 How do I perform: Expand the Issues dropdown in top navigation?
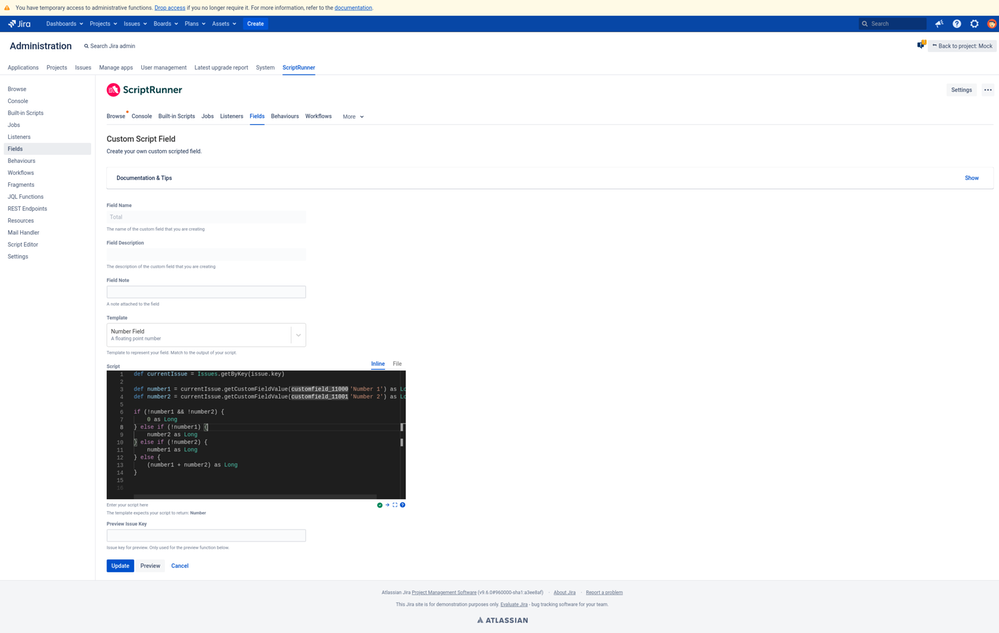click(135, 24)
